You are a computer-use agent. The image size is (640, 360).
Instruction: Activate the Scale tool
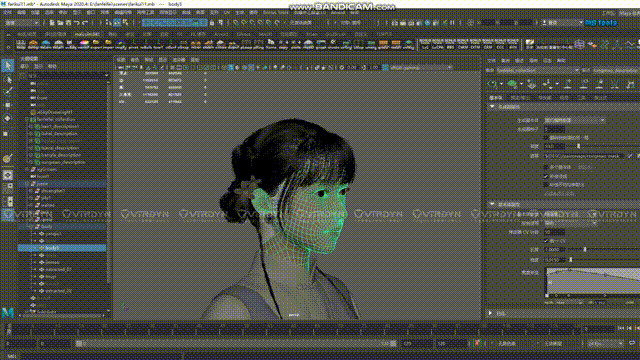pos(8,133)
